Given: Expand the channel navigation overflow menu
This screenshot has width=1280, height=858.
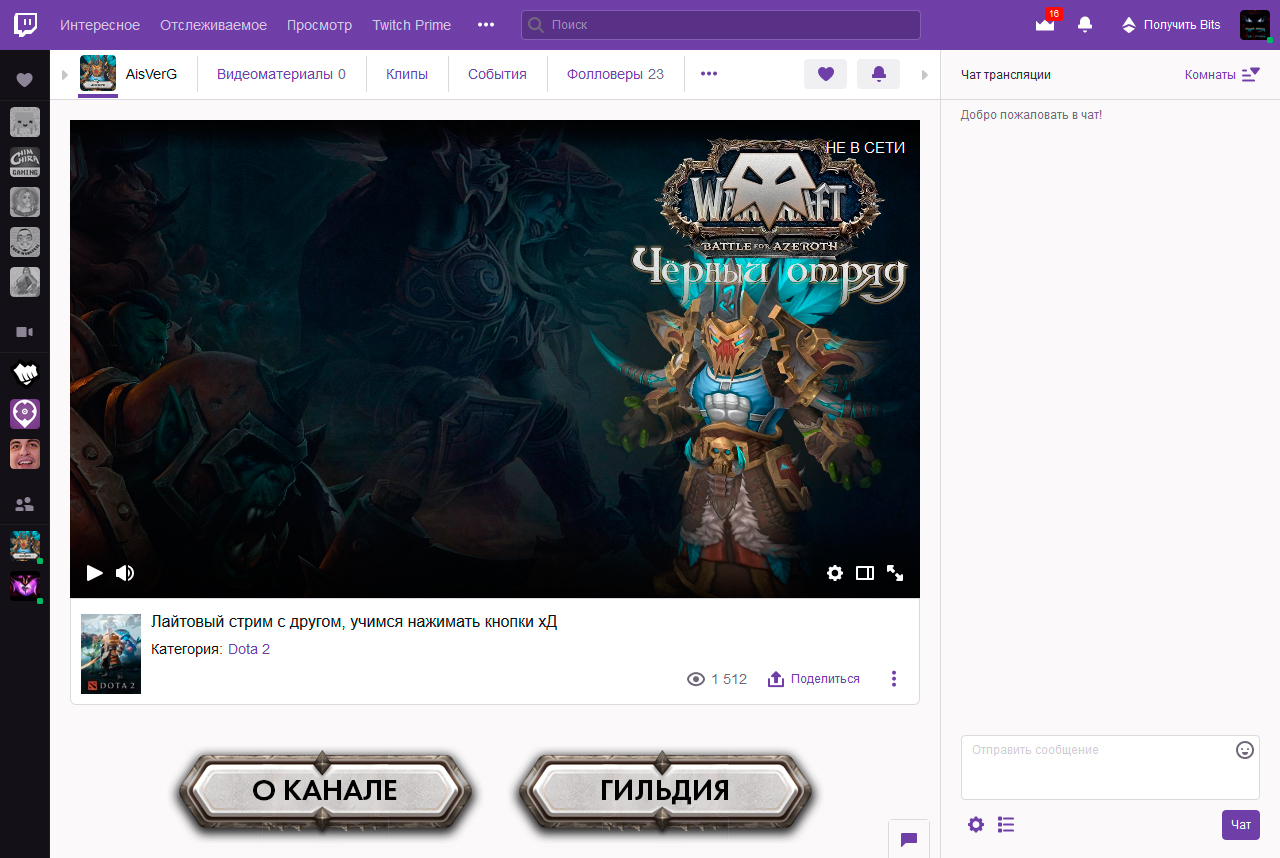Looking at the screenshot, I should [709, 73].
